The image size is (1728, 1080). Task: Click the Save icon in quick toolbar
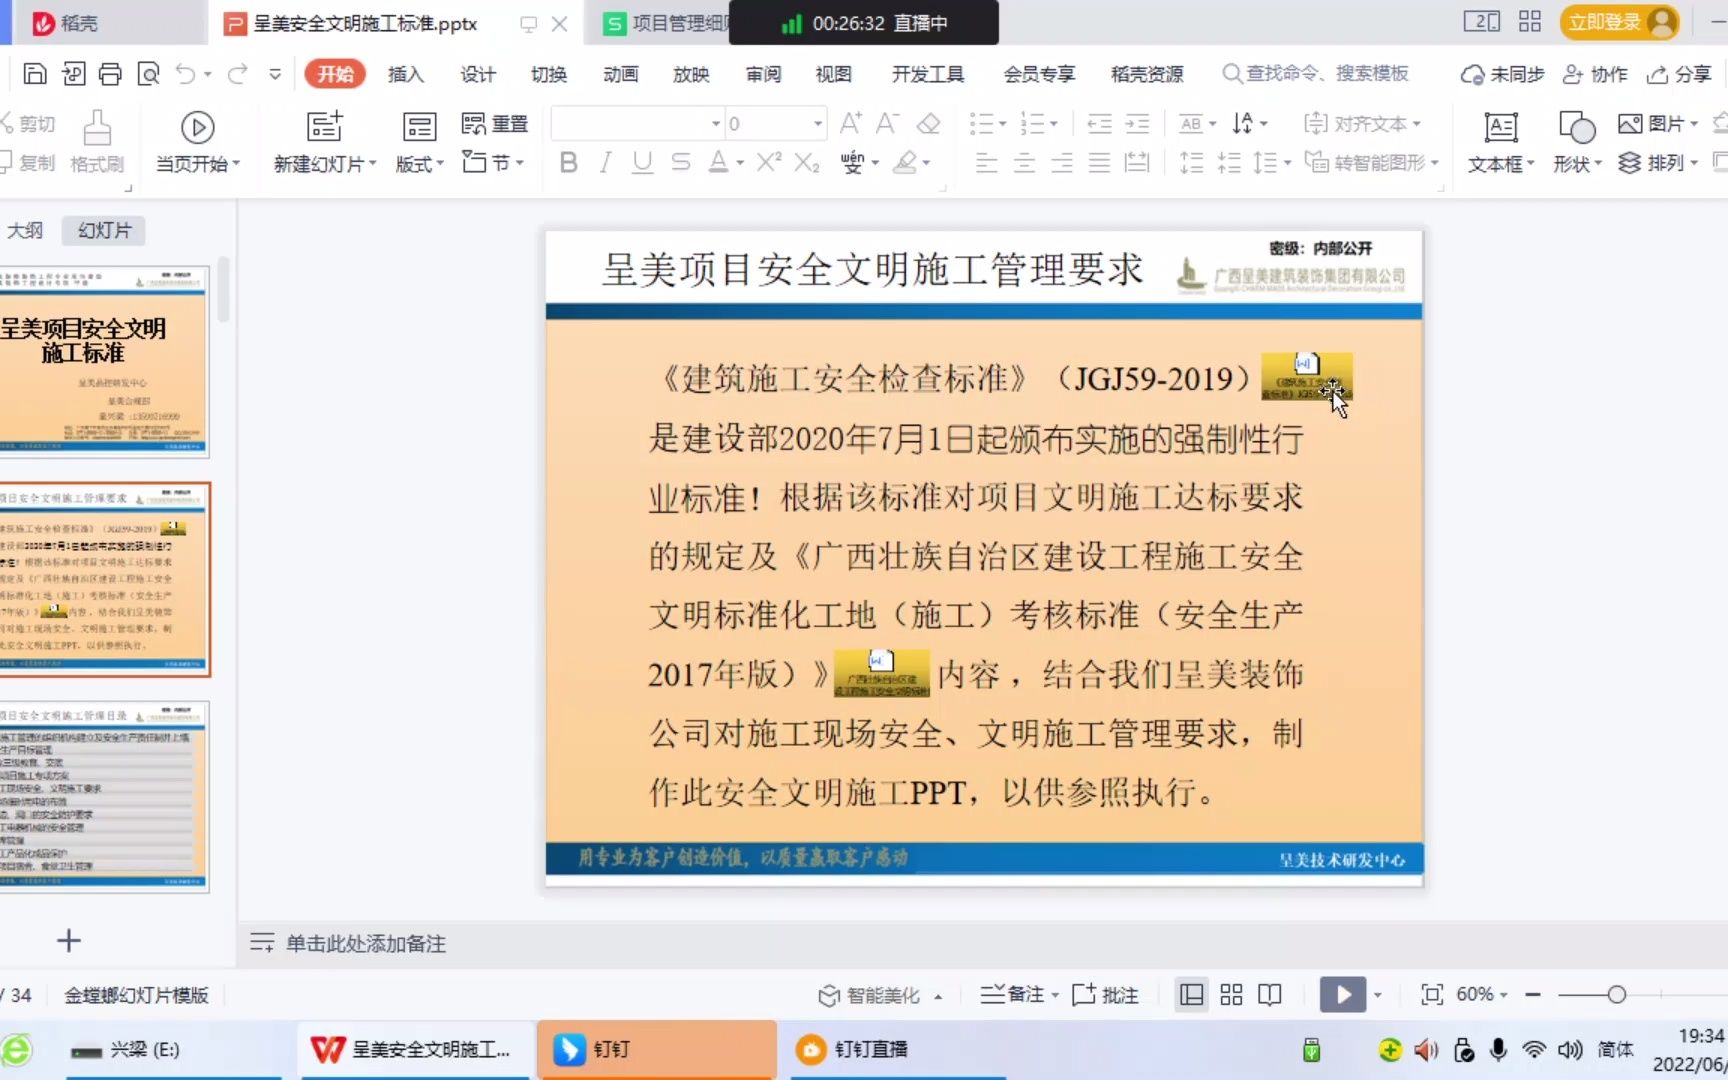35,74
